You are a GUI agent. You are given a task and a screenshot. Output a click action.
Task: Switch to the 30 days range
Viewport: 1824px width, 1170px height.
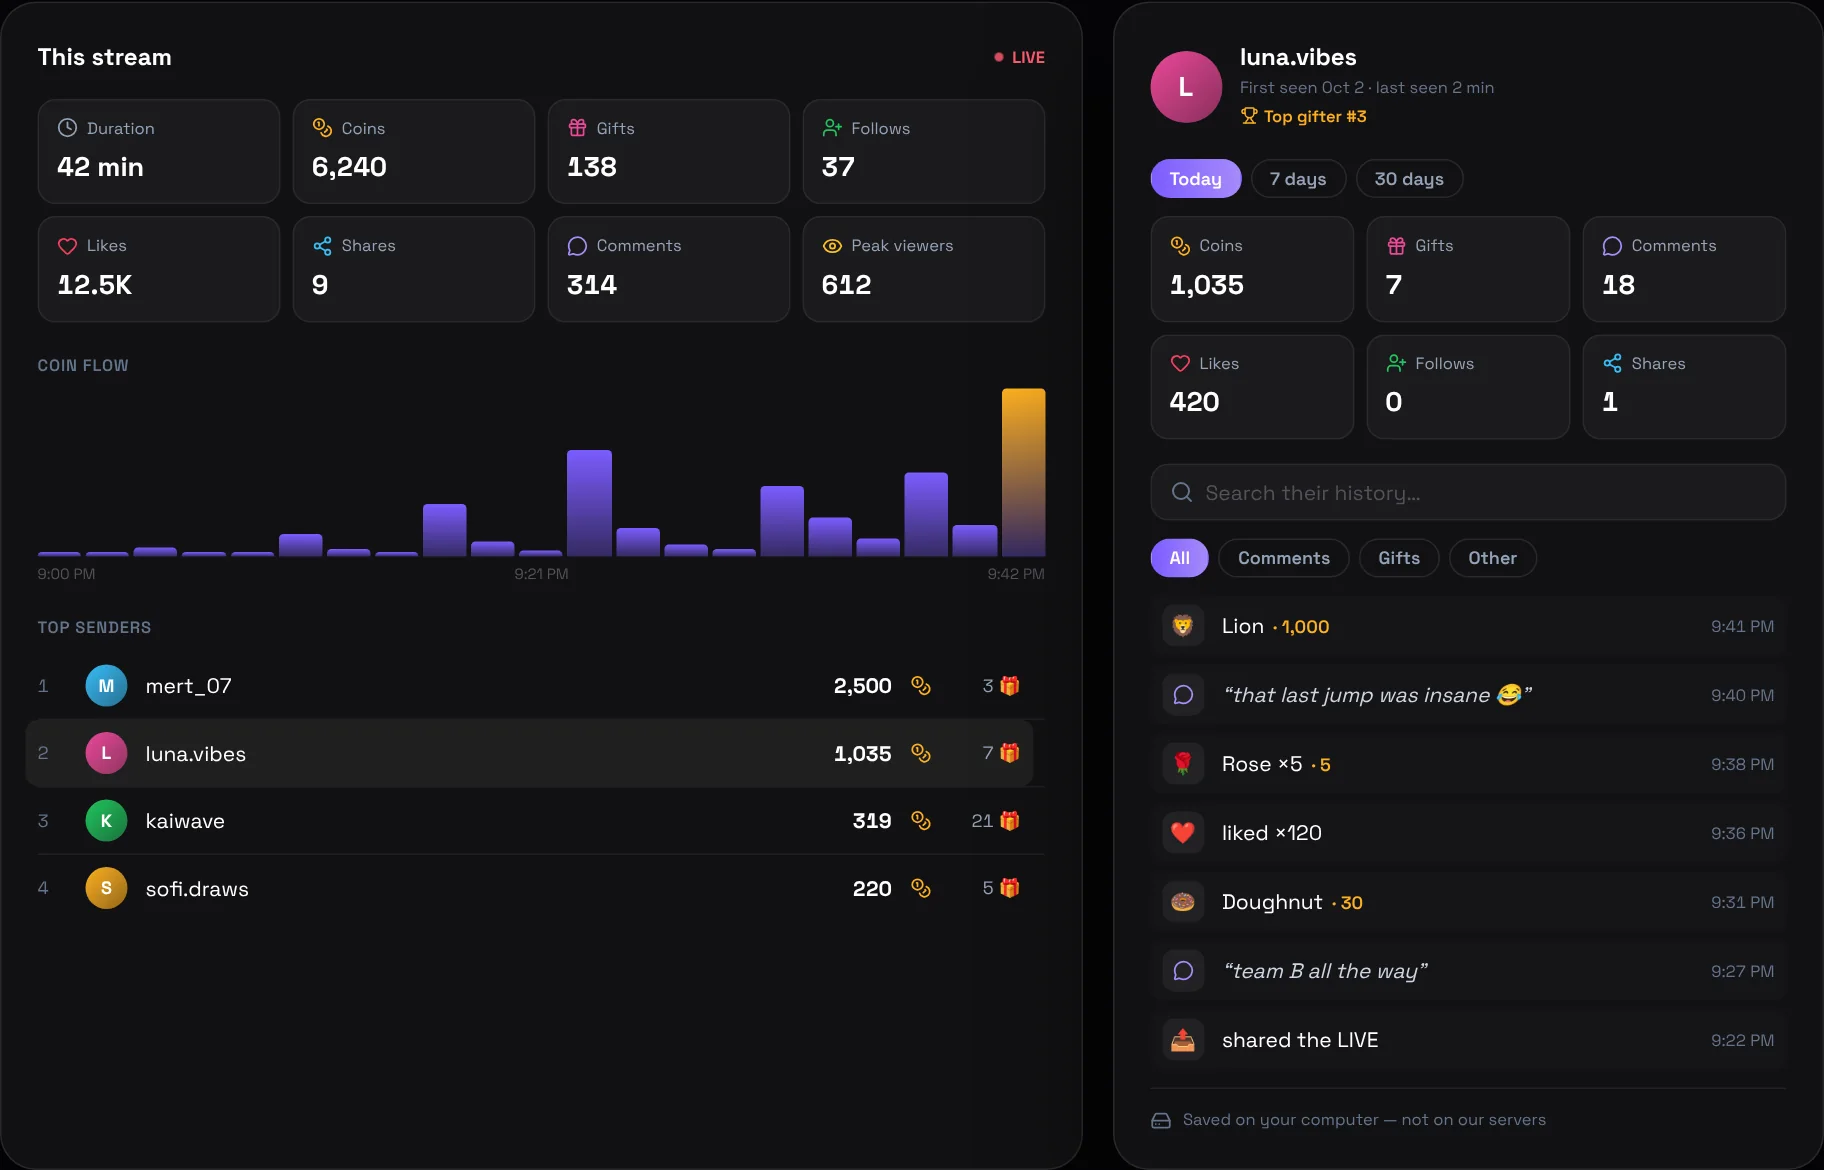[1409, 179]
